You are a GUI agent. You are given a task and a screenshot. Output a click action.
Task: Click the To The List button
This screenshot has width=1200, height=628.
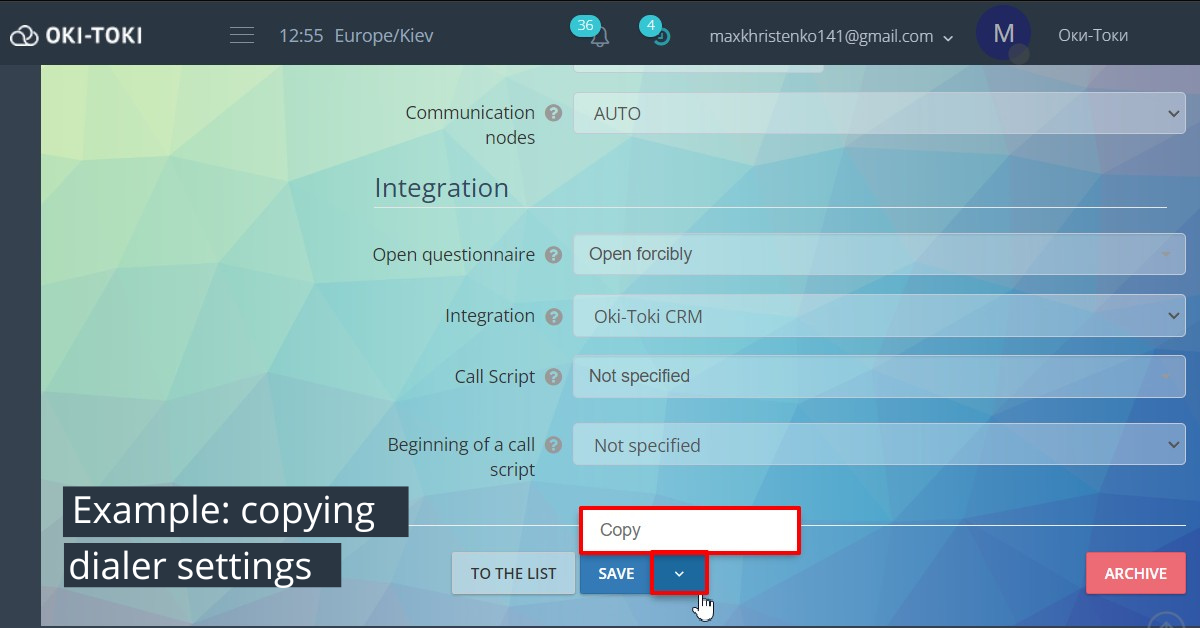pos(513,573)
